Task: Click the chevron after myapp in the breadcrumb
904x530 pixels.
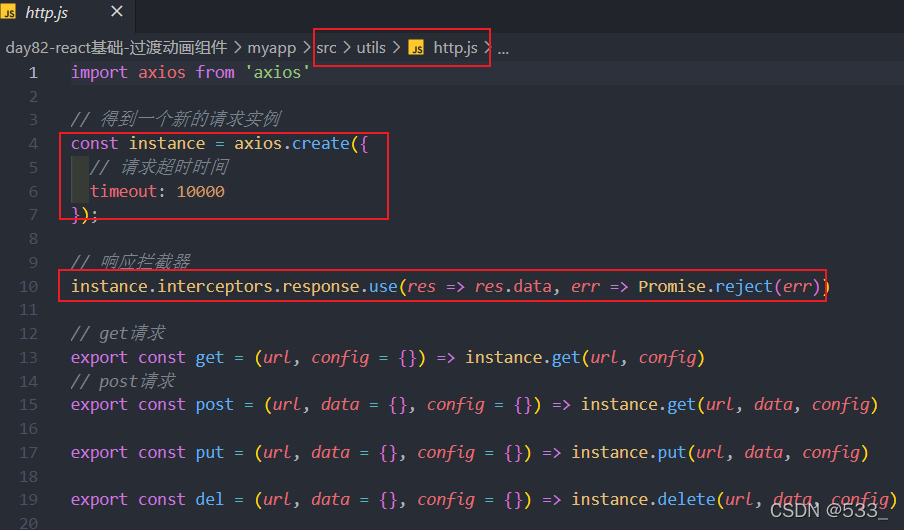Action: click(306, 48)
